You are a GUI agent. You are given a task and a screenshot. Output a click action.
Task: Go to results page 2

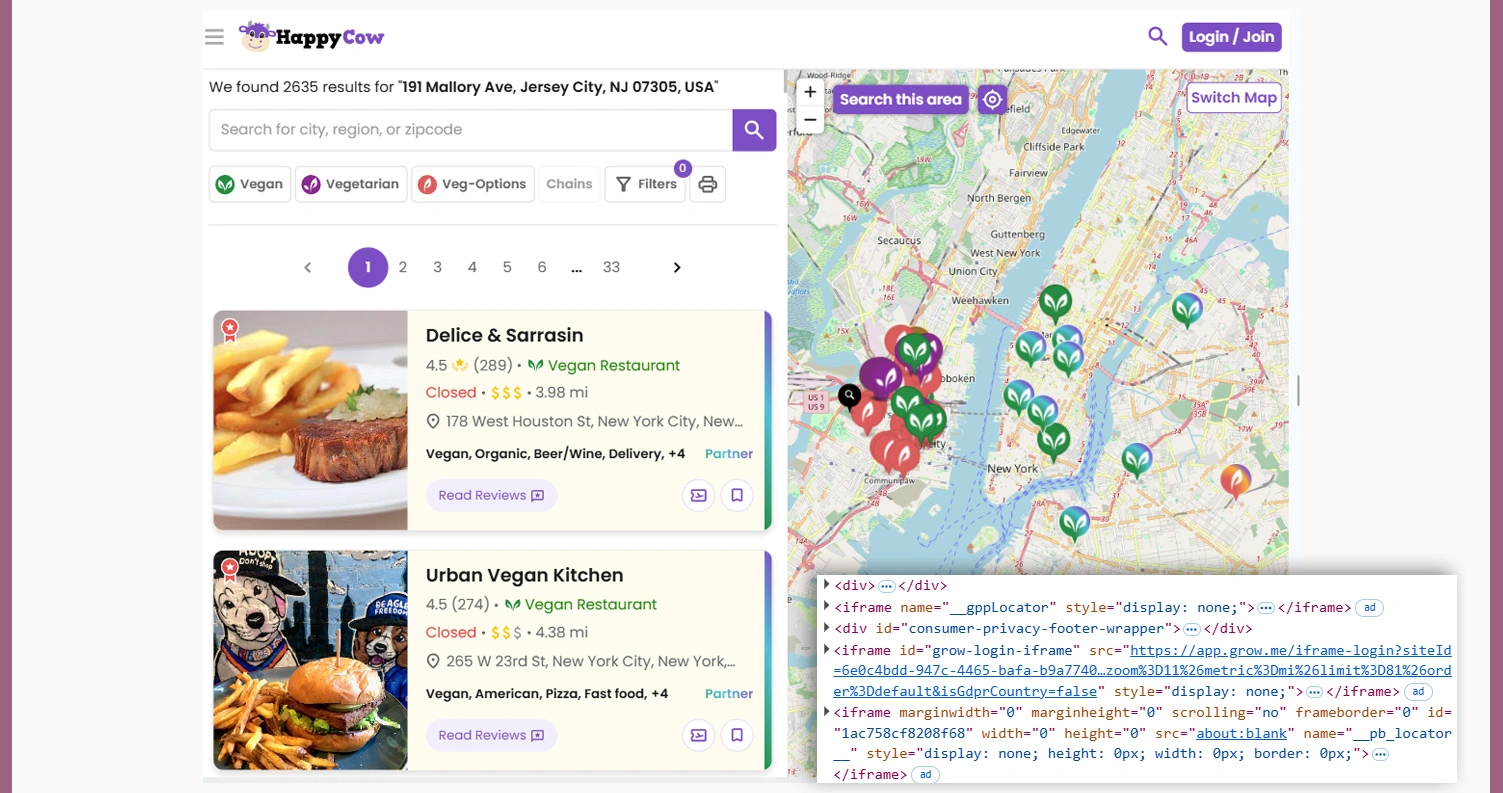coord(403,267)
